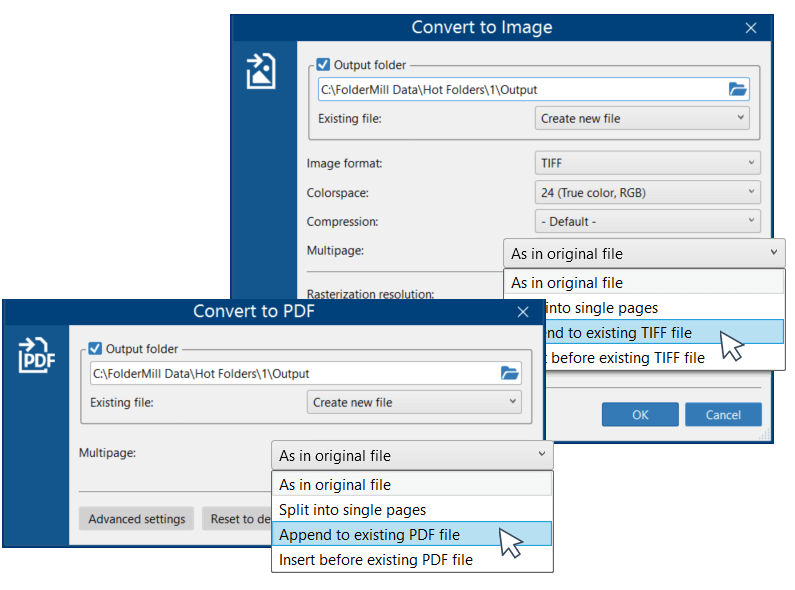Click the Convert to Image sidebar icon
The width and height of the screenshot is (795, 590).
click(x=261, y=72)
